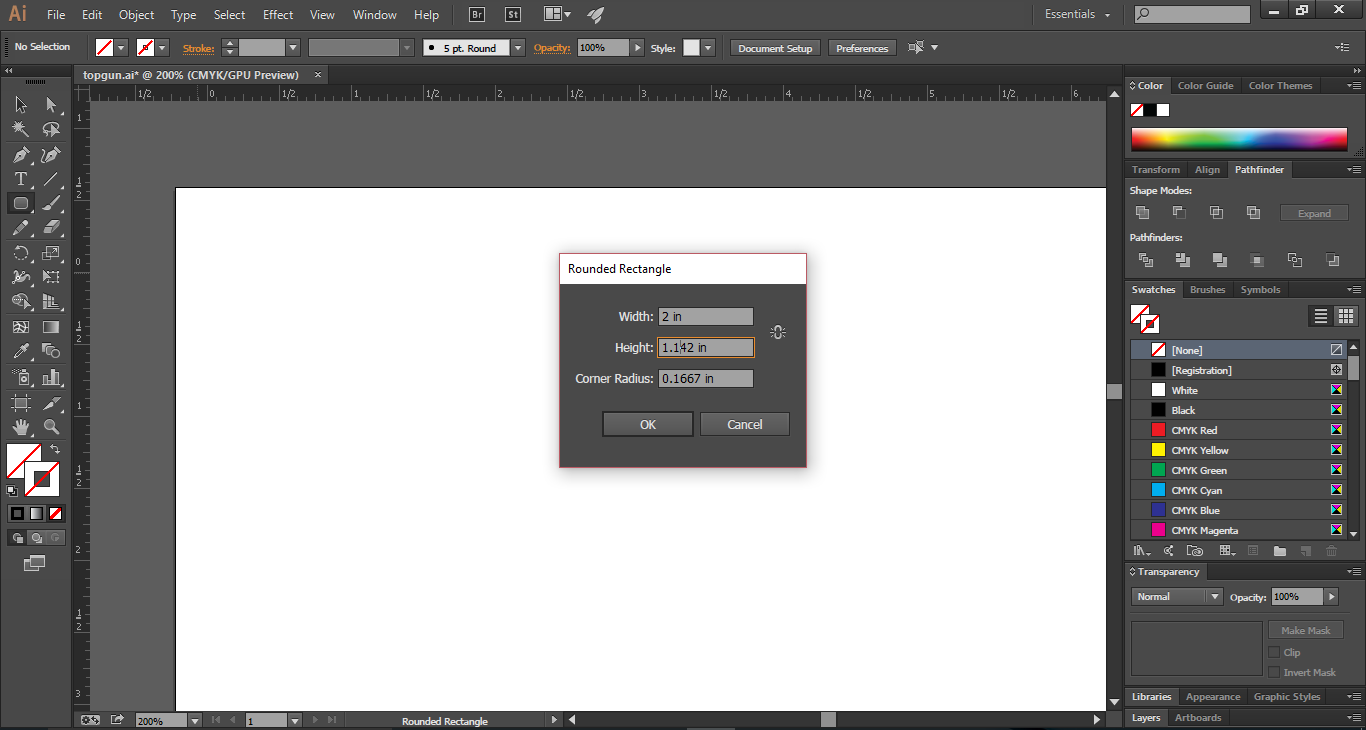
Task: Open the Essentials workspace switcher
Action: [x=1078, y=14]
